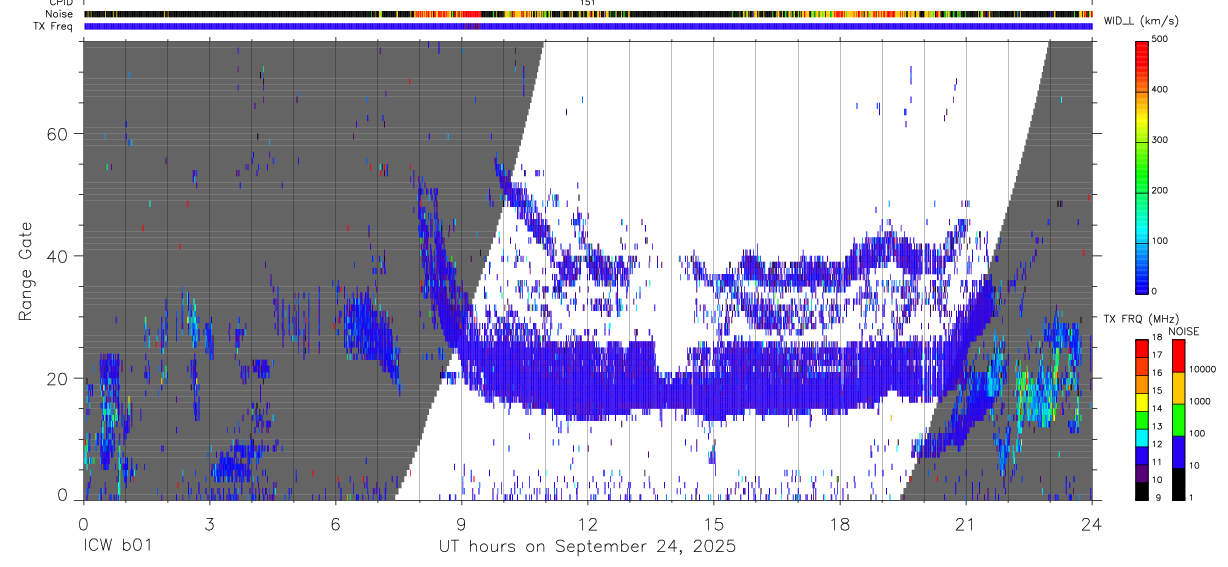Click the "18" label on TX FRQ legend
1228x567 pixels.
point(1157,337)
